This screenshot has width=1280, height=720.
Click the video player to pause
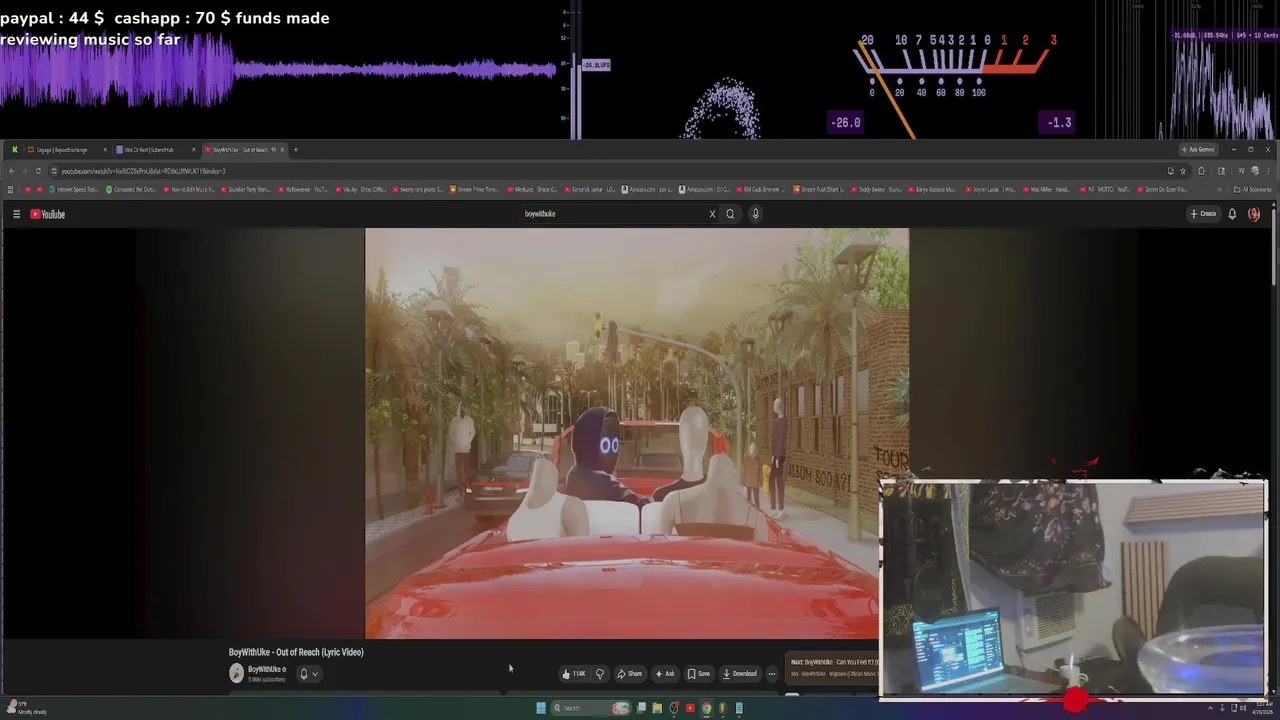(637, 433)
